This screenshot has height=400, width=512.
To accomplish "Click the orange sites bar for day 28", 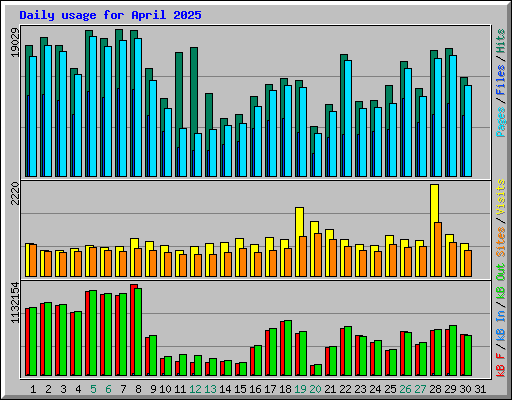I will [438, 249].
